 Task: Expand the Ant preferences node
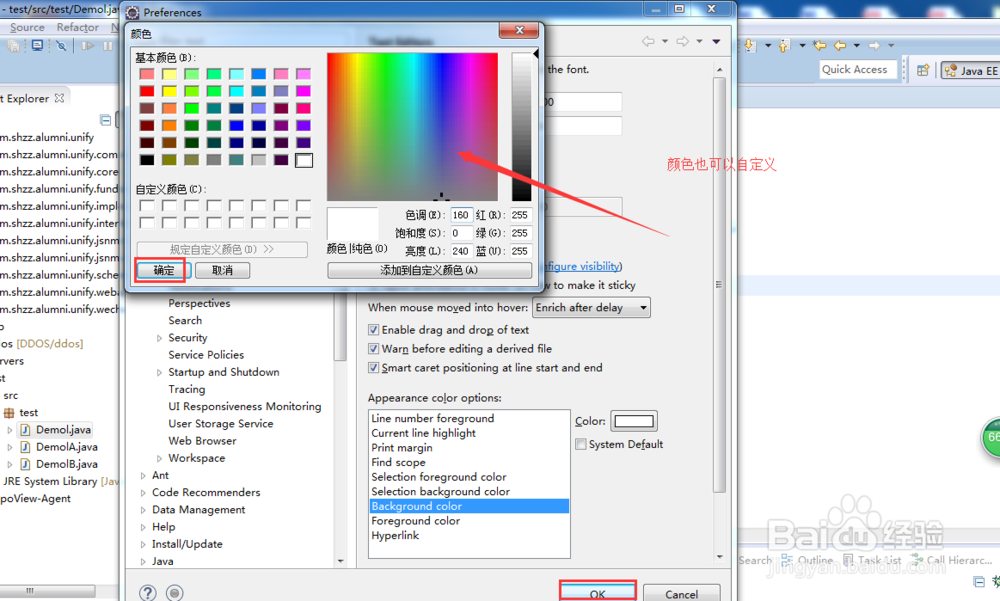tap(143, 476)
